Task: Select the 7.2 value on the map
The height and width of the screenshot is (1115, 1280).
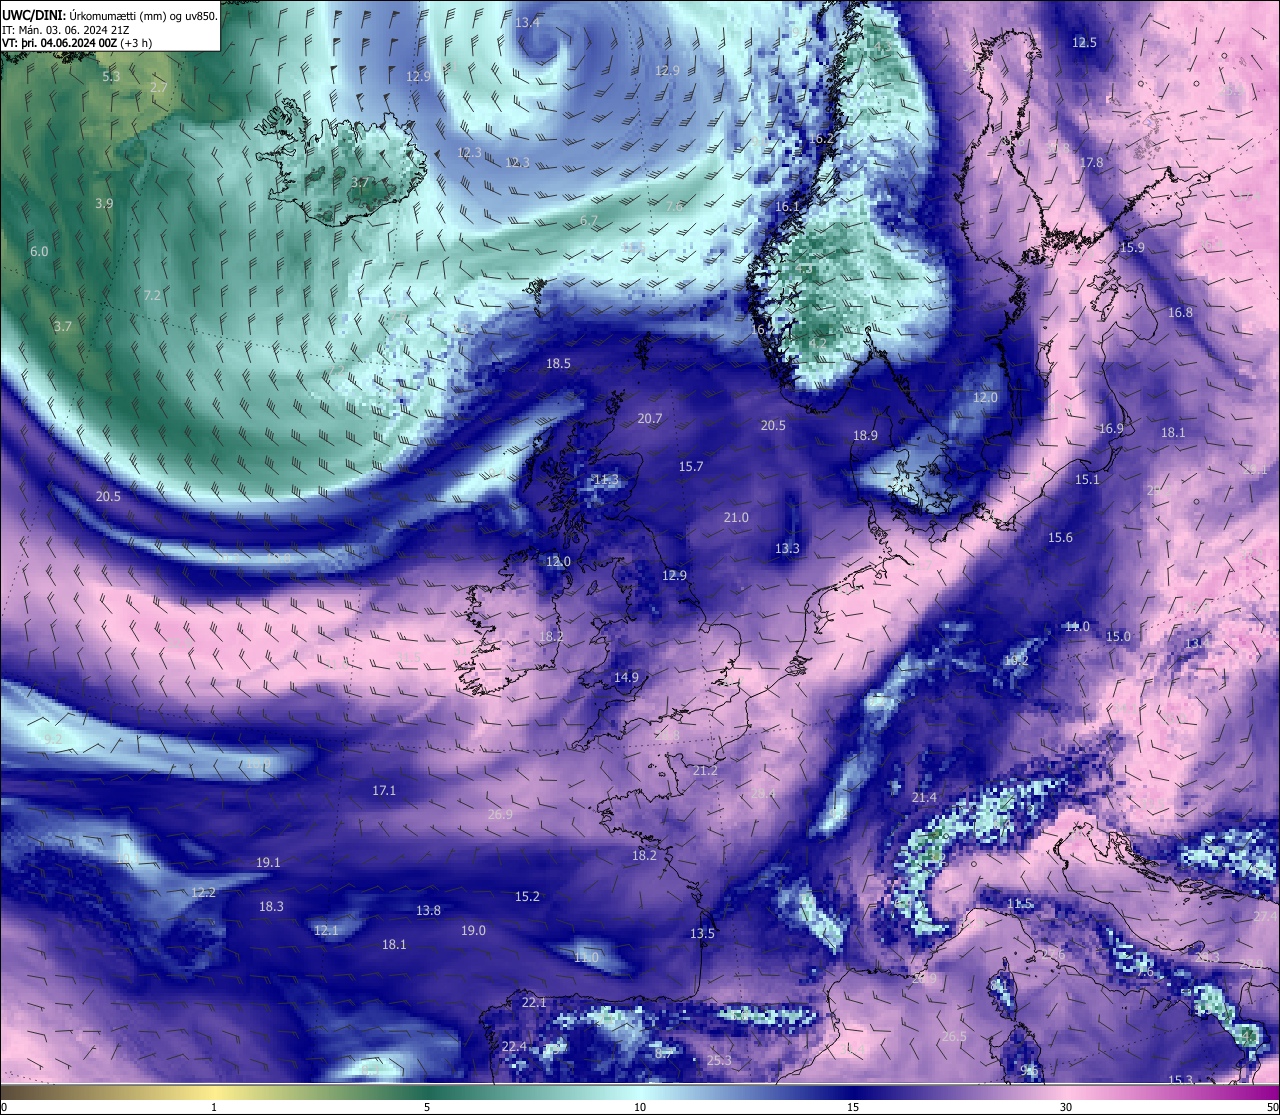Action: point(152,295)
